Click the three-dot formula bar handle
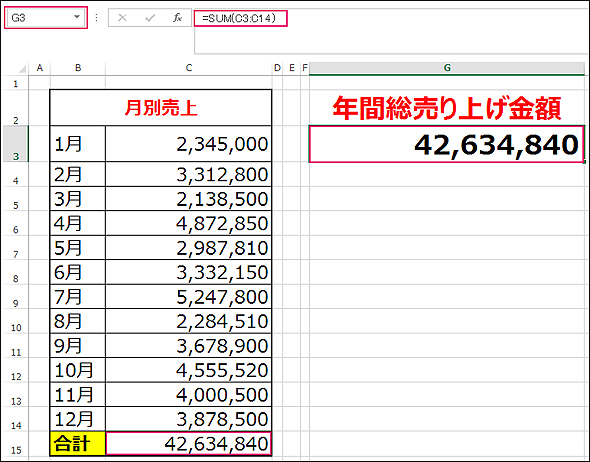 97,18
